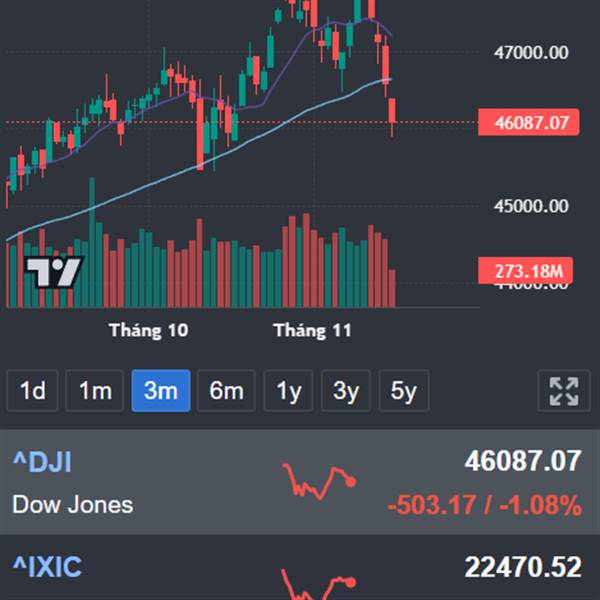Click the 22470.52 index price

(522, 568)
